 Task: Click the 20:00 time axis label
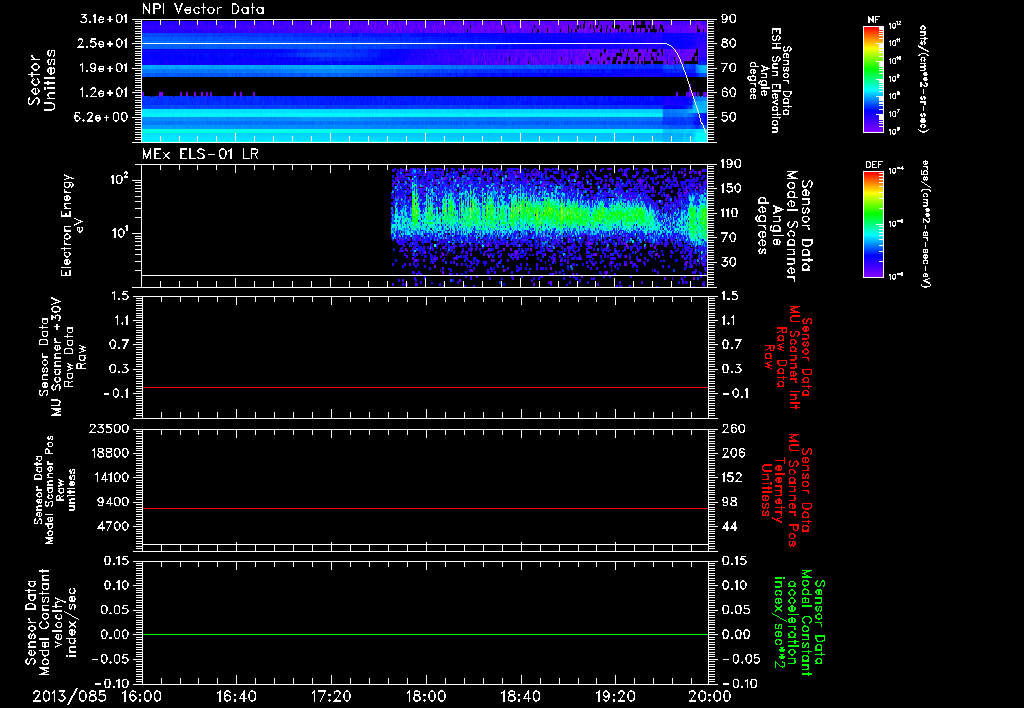pyautogui.click(x=710, y=696)
